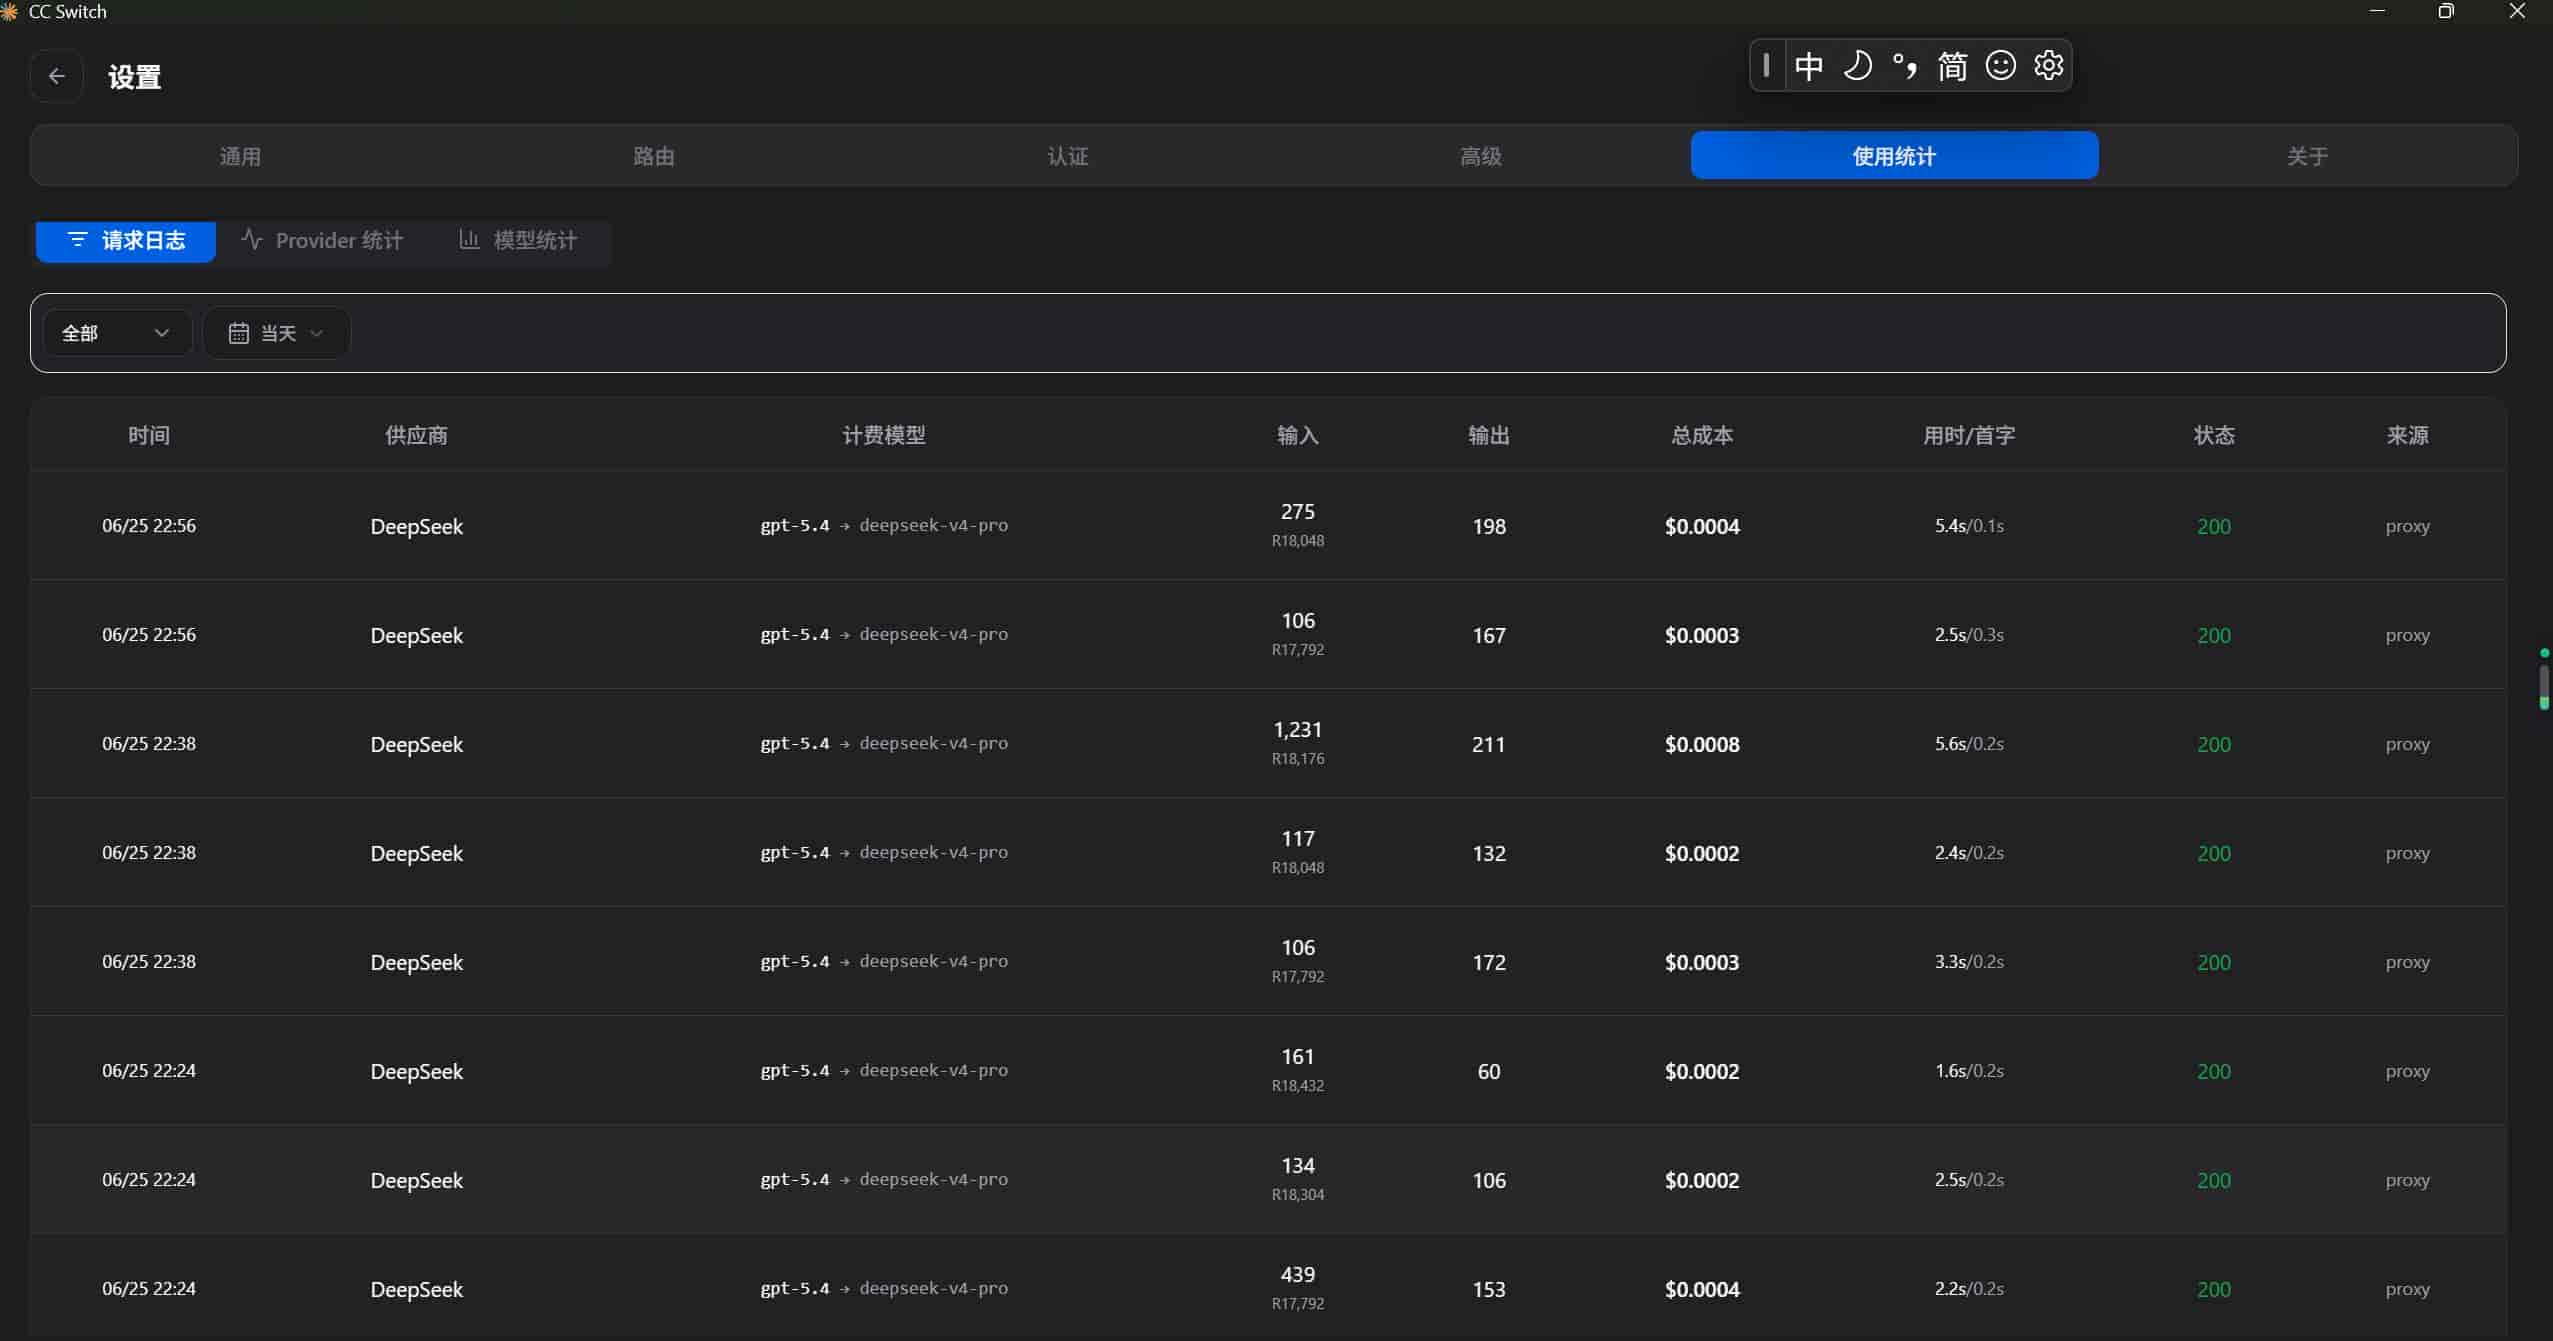This screenshot has height=1341, width=2553.
Task: Click input value 134
Action: point(1298,1166)
